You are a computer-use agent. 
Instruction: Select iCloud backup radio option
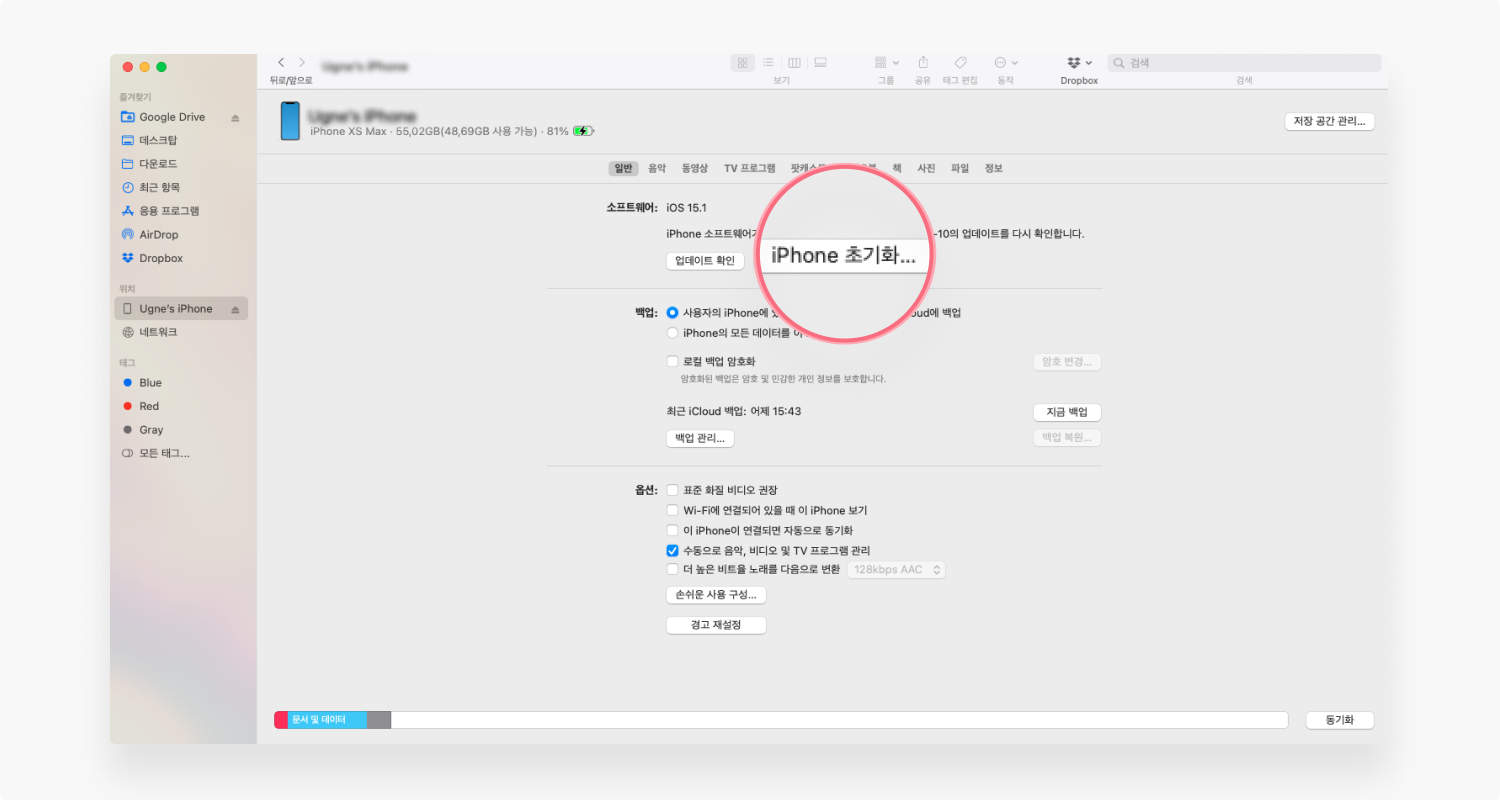click(672, 313)
